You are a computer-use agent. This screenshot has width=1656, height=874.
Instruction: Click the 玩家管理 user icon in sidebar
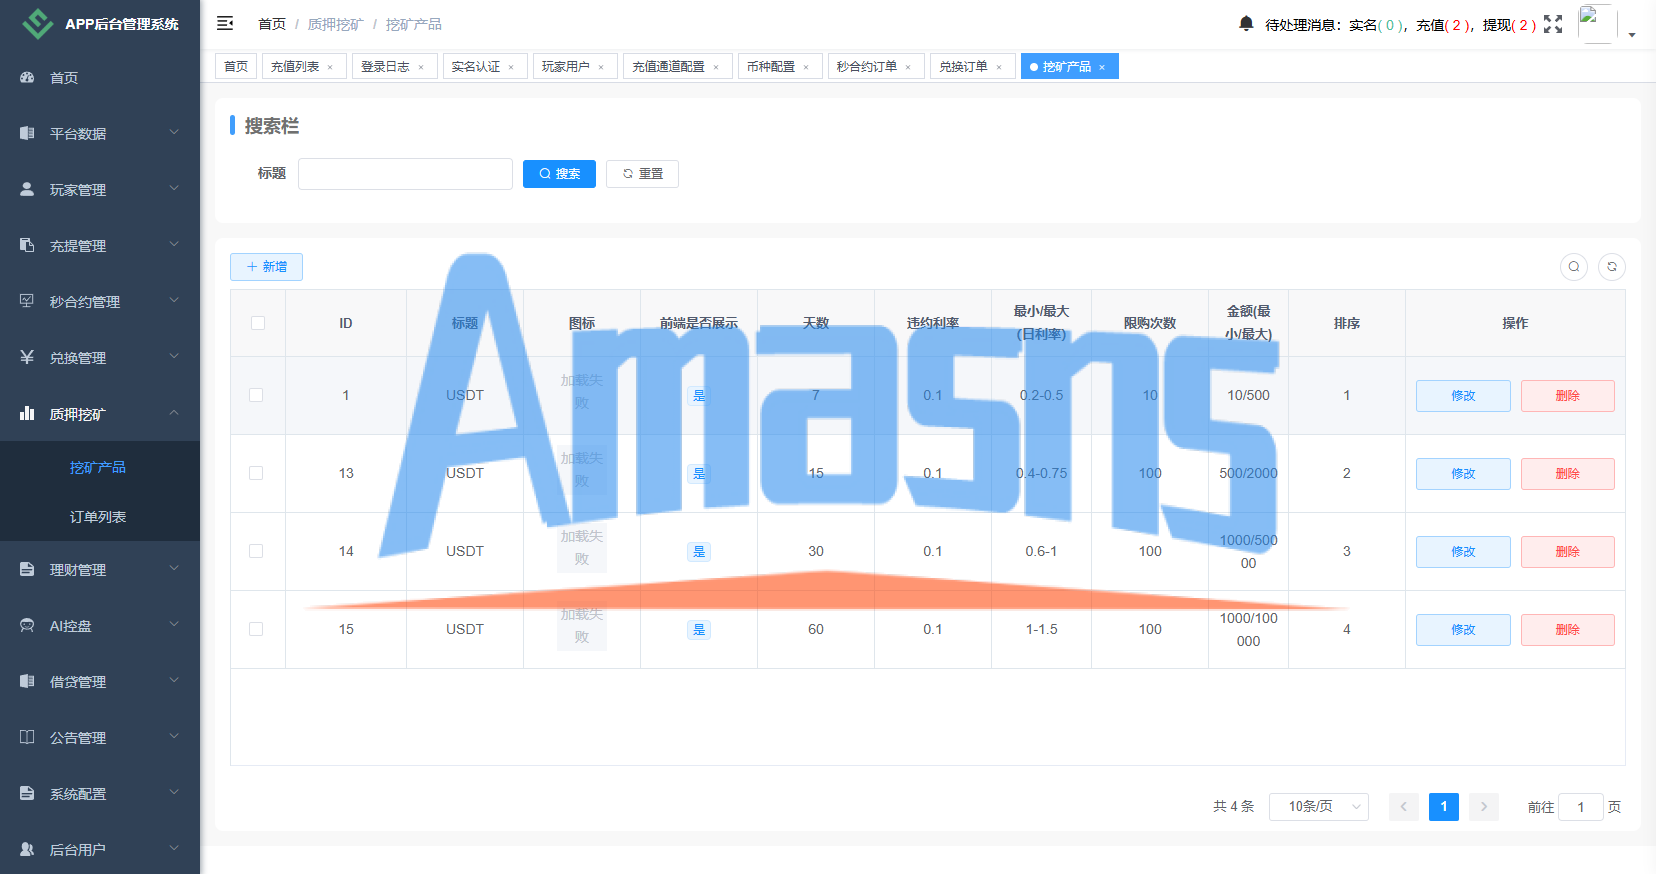[x=27, y=189]
